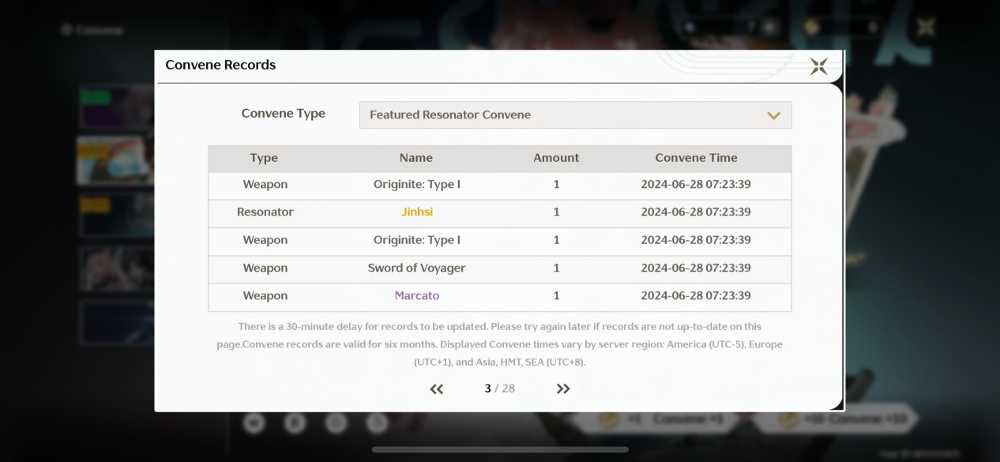The height and width of the screenshot is (462, 1000).
Task: Close the blurred Convene screen with top-right X
Action: [x=925, y=27]
